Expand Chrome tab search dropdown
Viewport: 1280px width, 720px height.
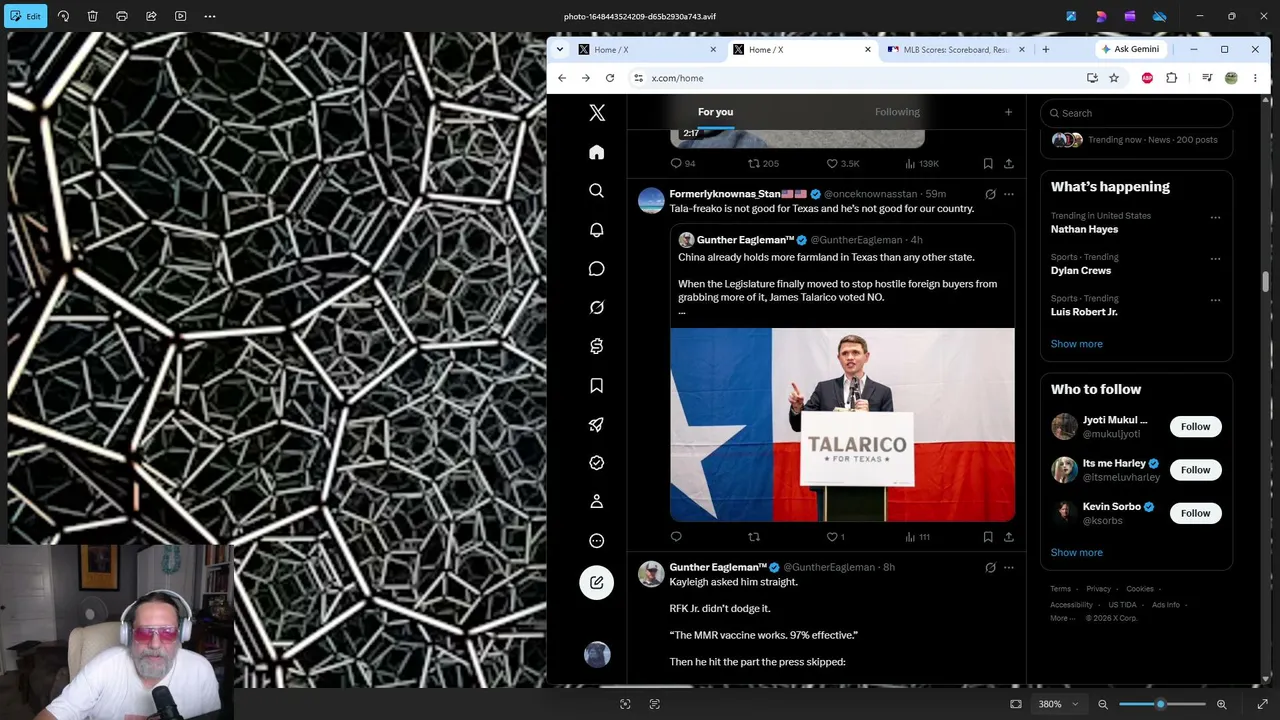coord(560,49)
